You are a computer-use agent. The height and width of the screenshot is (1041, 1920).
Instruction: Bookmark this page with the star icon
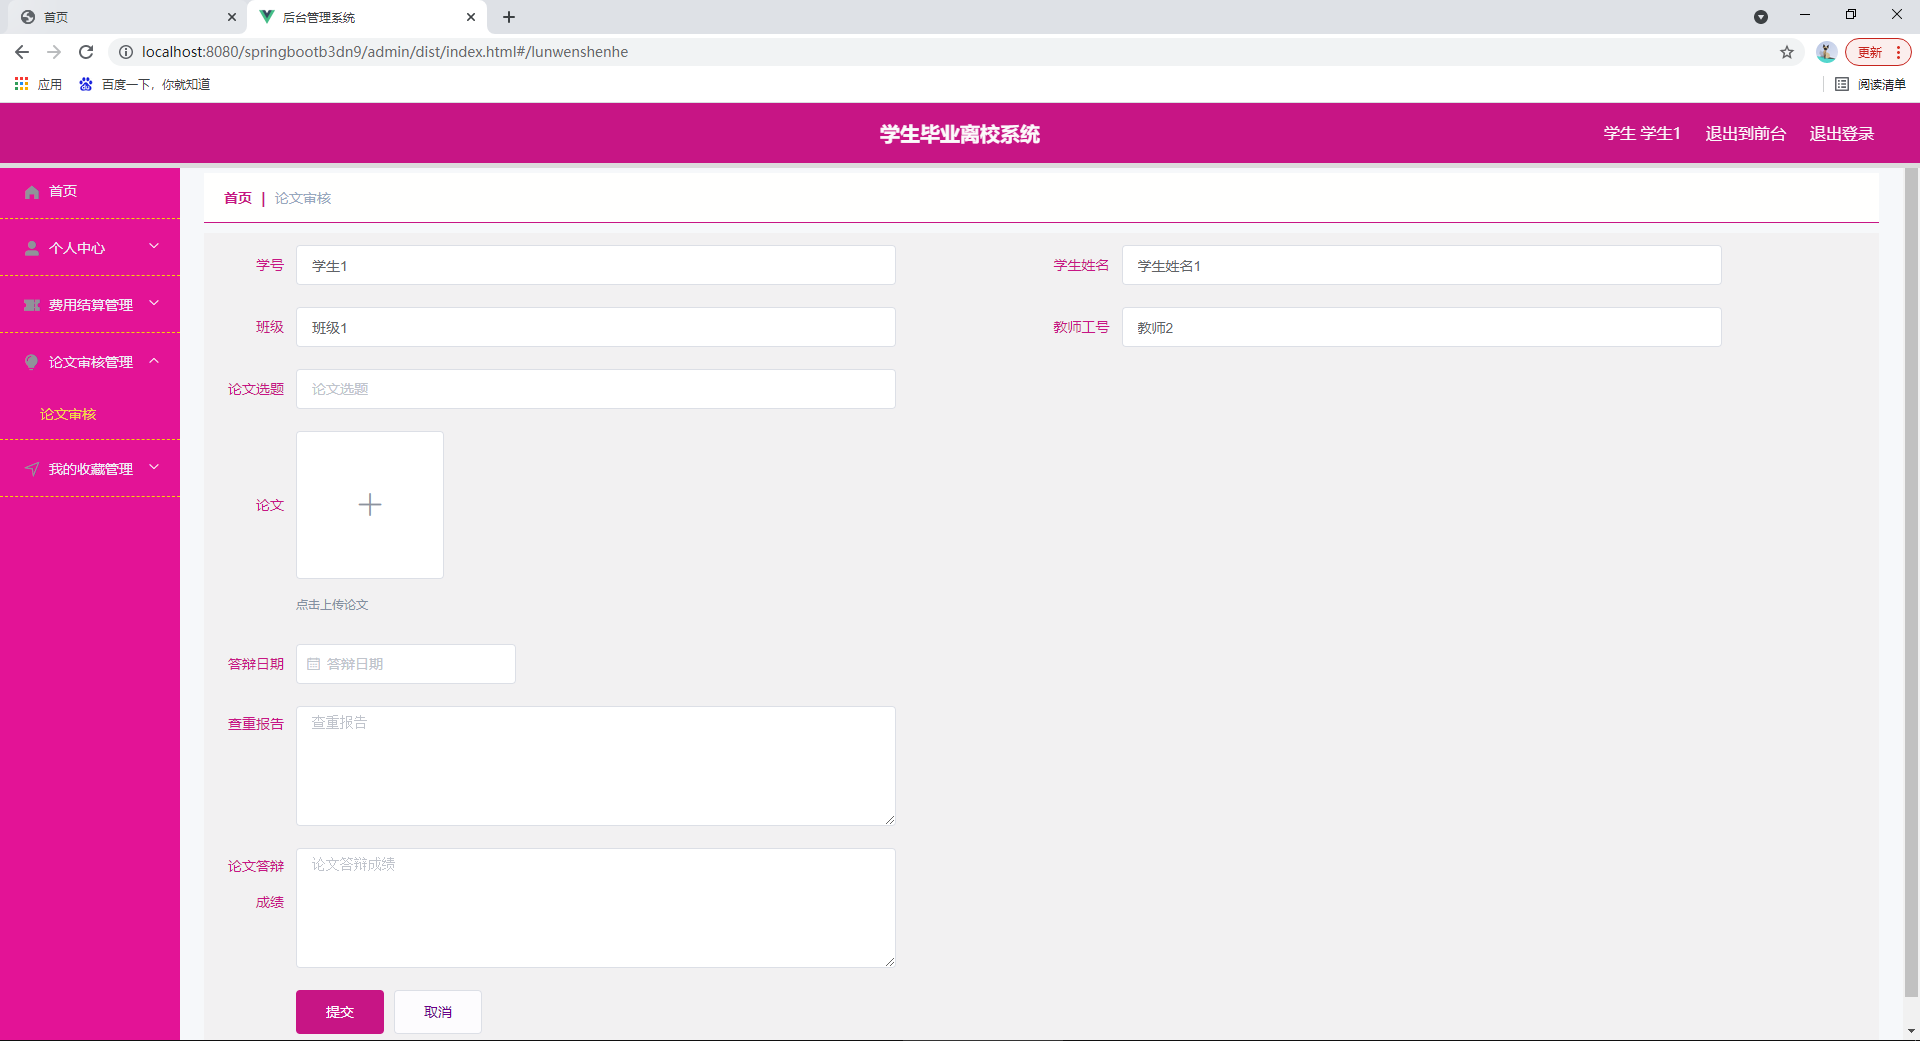(1787, 52)
